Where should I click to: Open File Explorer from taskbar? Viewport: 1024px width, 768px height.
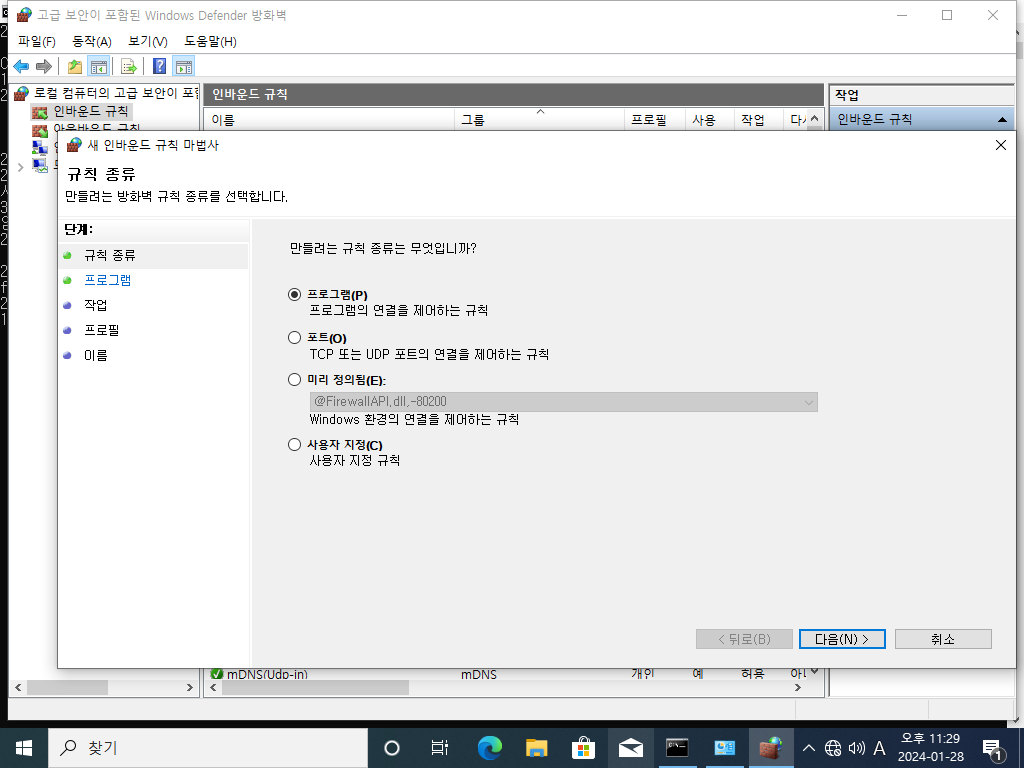pyautogui.click(x=536, y=748)
